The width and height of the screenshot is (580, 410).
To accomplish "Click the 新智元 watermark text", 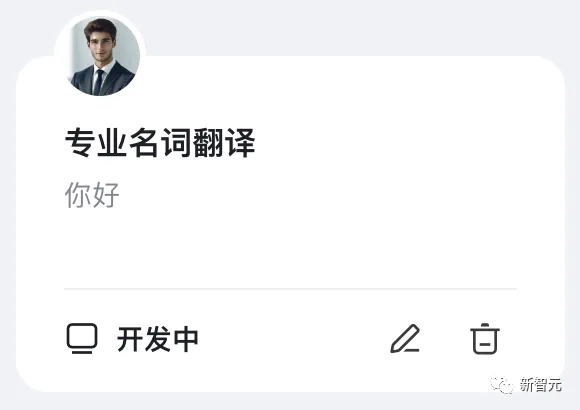I will point(541,385).
